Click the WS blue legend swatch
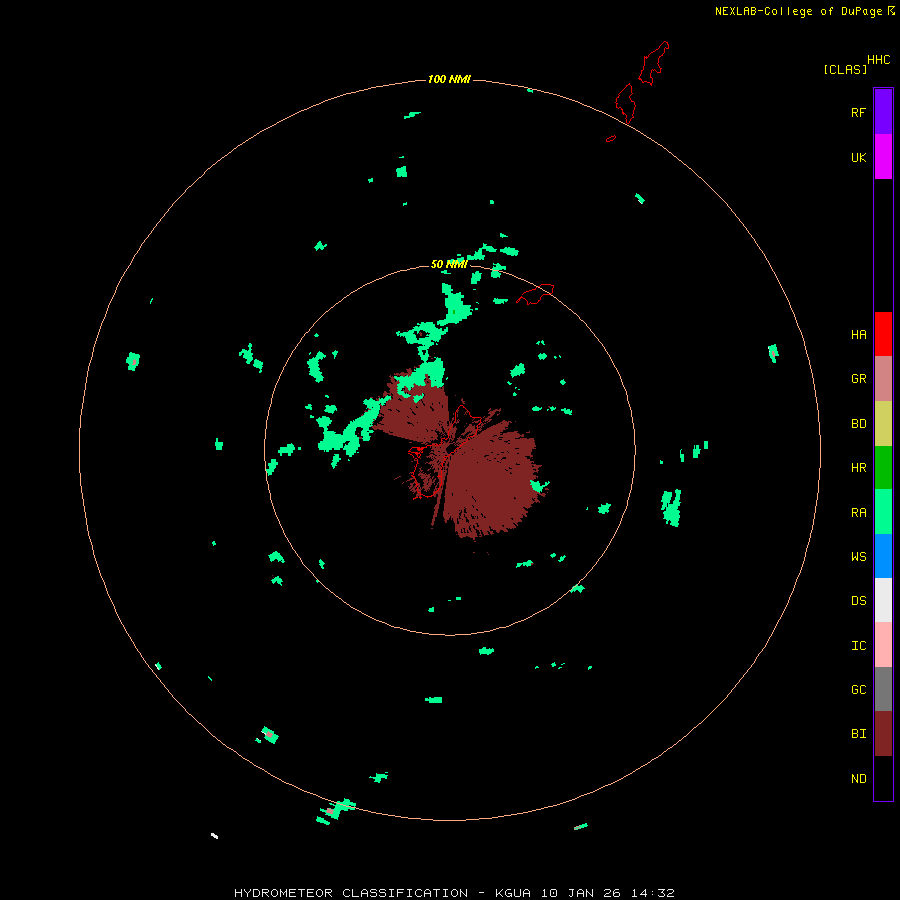This screenshot has height=900, width=900. point(883,556)
